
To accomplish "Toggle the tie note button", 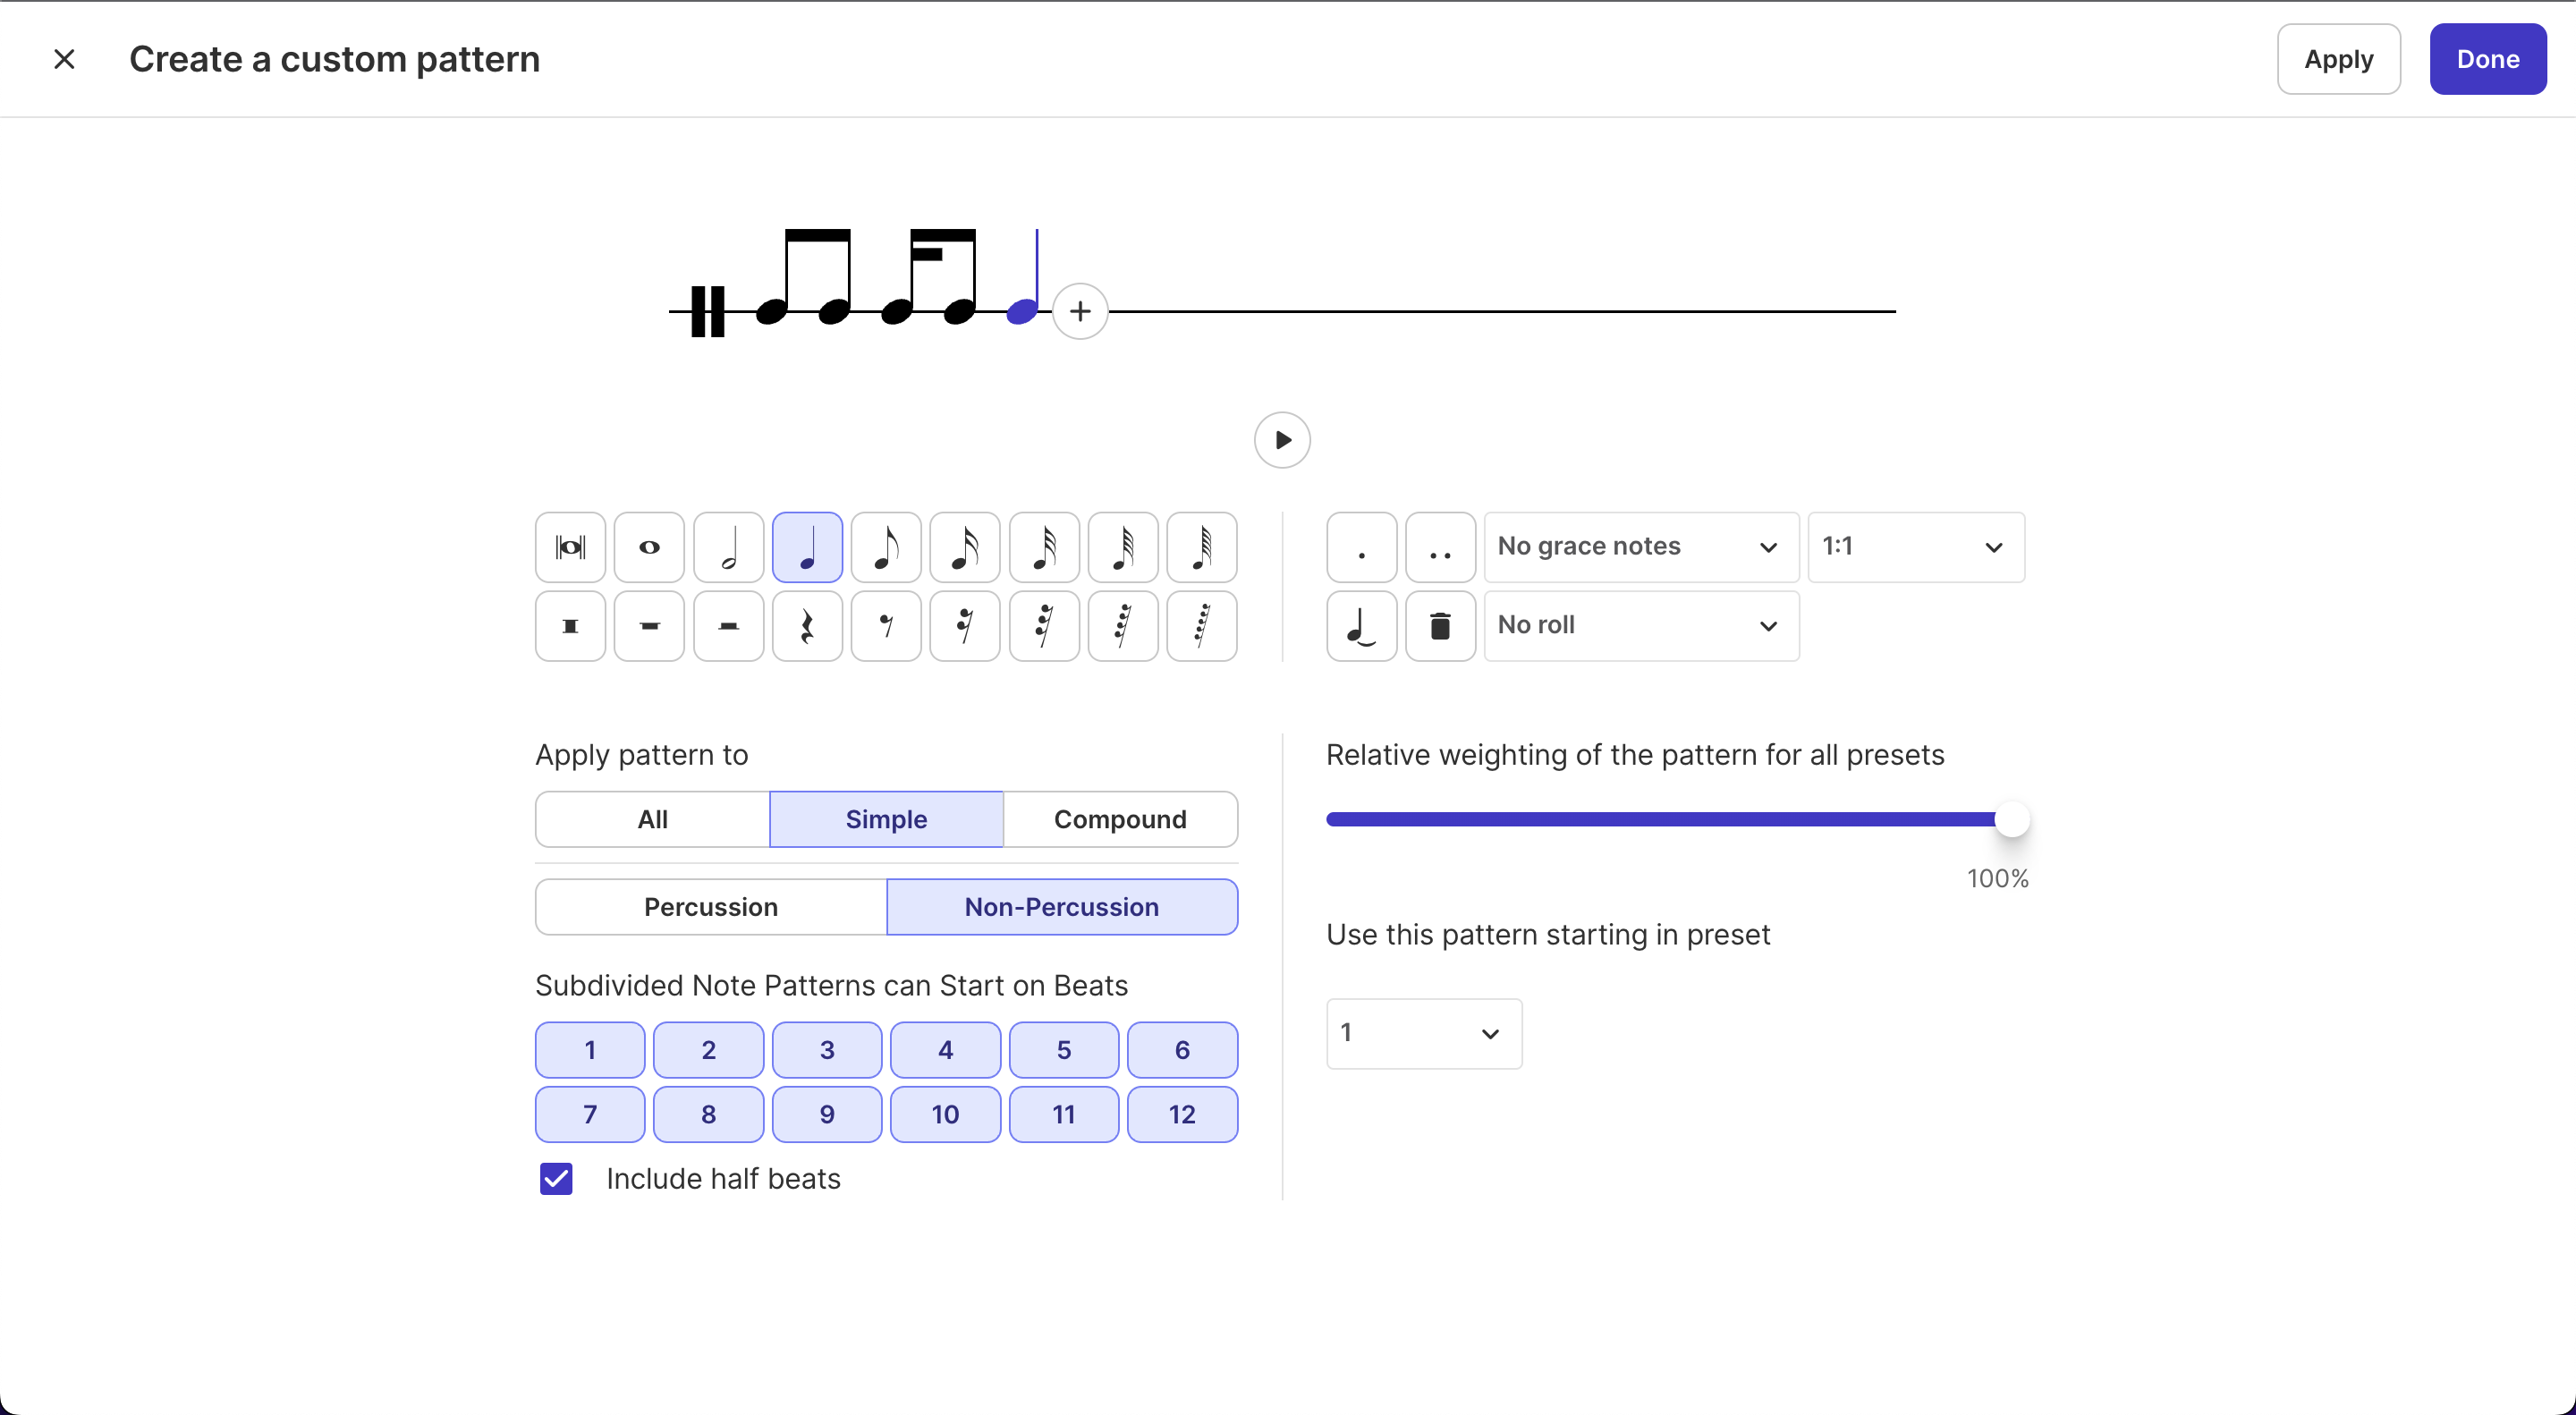I will (x=1361, y=626).
